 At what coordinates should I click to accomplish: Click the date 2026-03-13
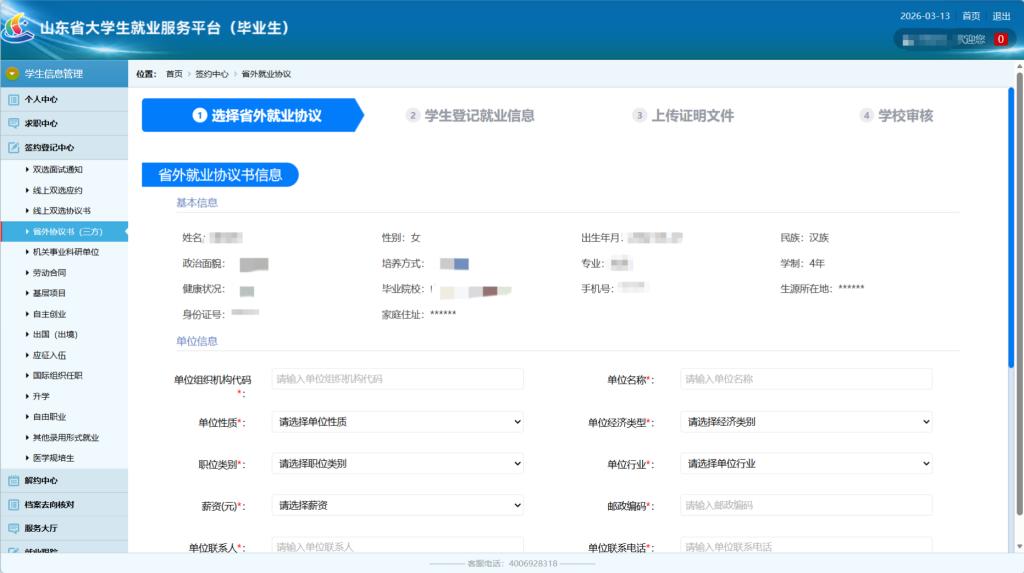925,16
